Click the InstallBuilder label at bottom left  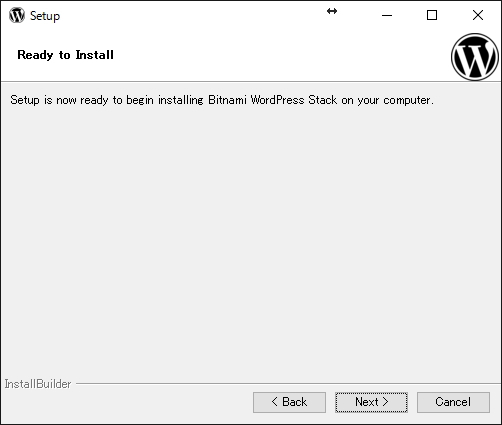(x=38, y=384)
